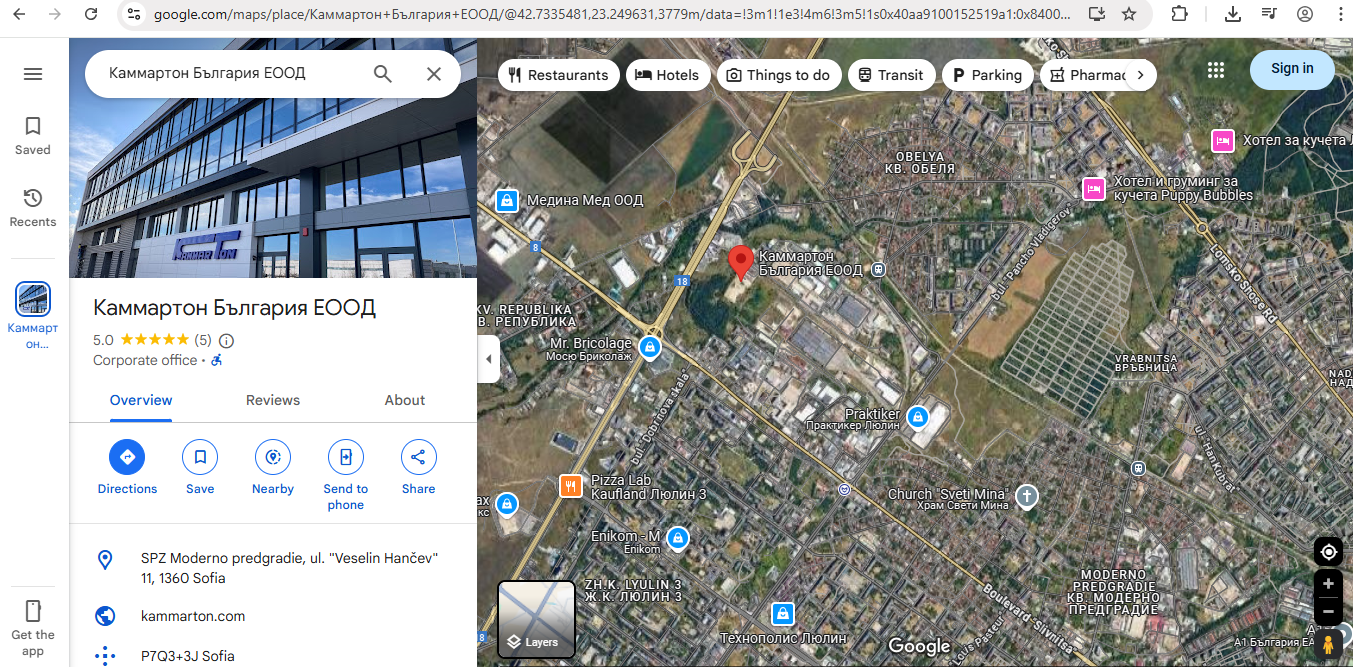1353x667 pixels.
Task: Click the Directions icon button
Action: (127, 457)
